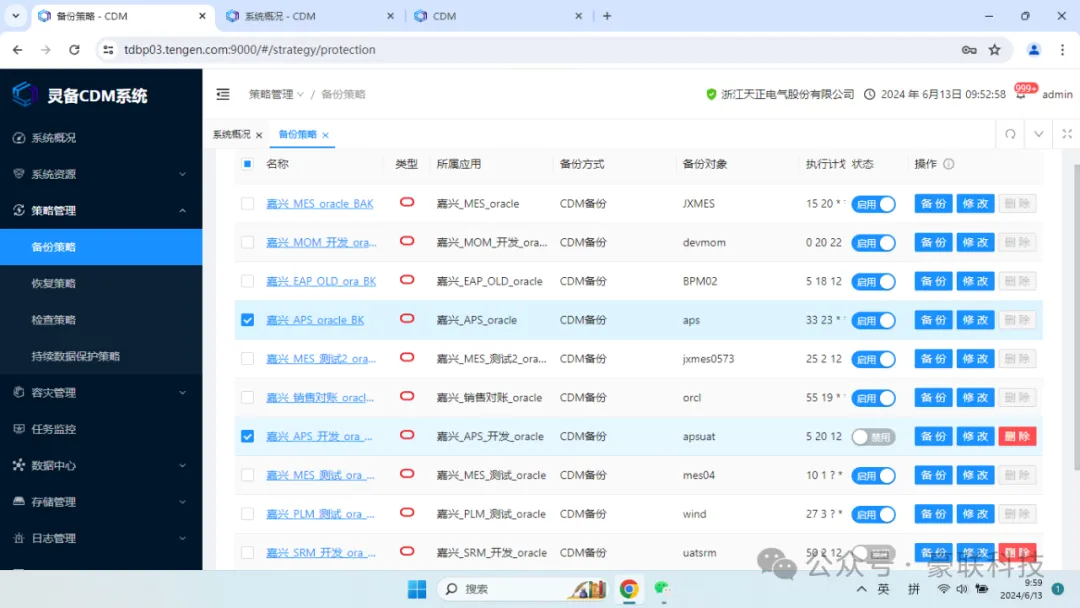This screenshot has width=1080, height=608.
Task: Disable the status toggle for JXMES
Action: coord(873,204)
